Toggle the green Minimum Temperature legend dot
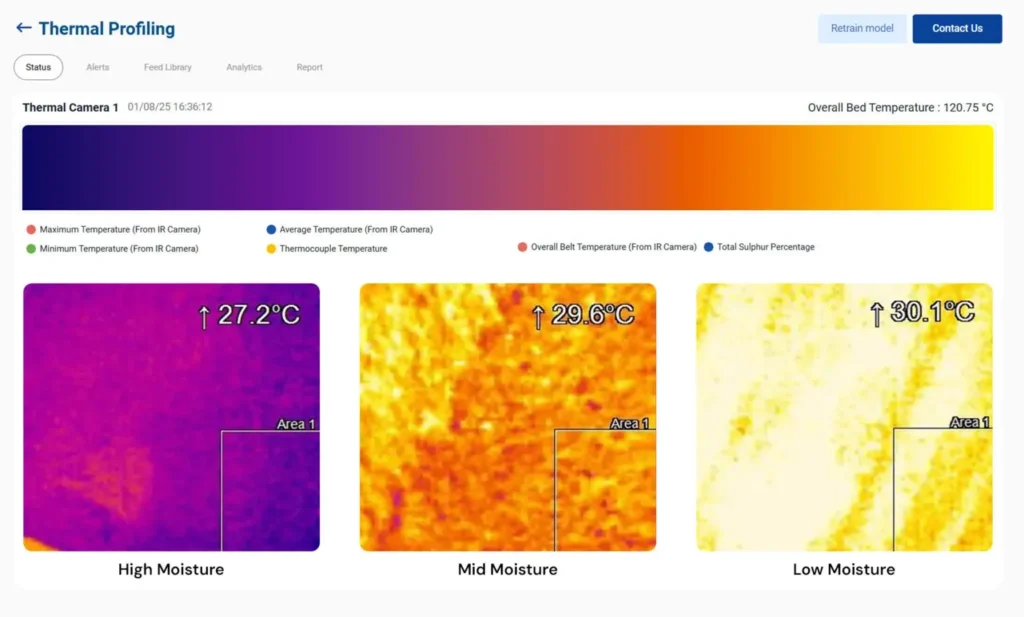 (x=31, y=249)
